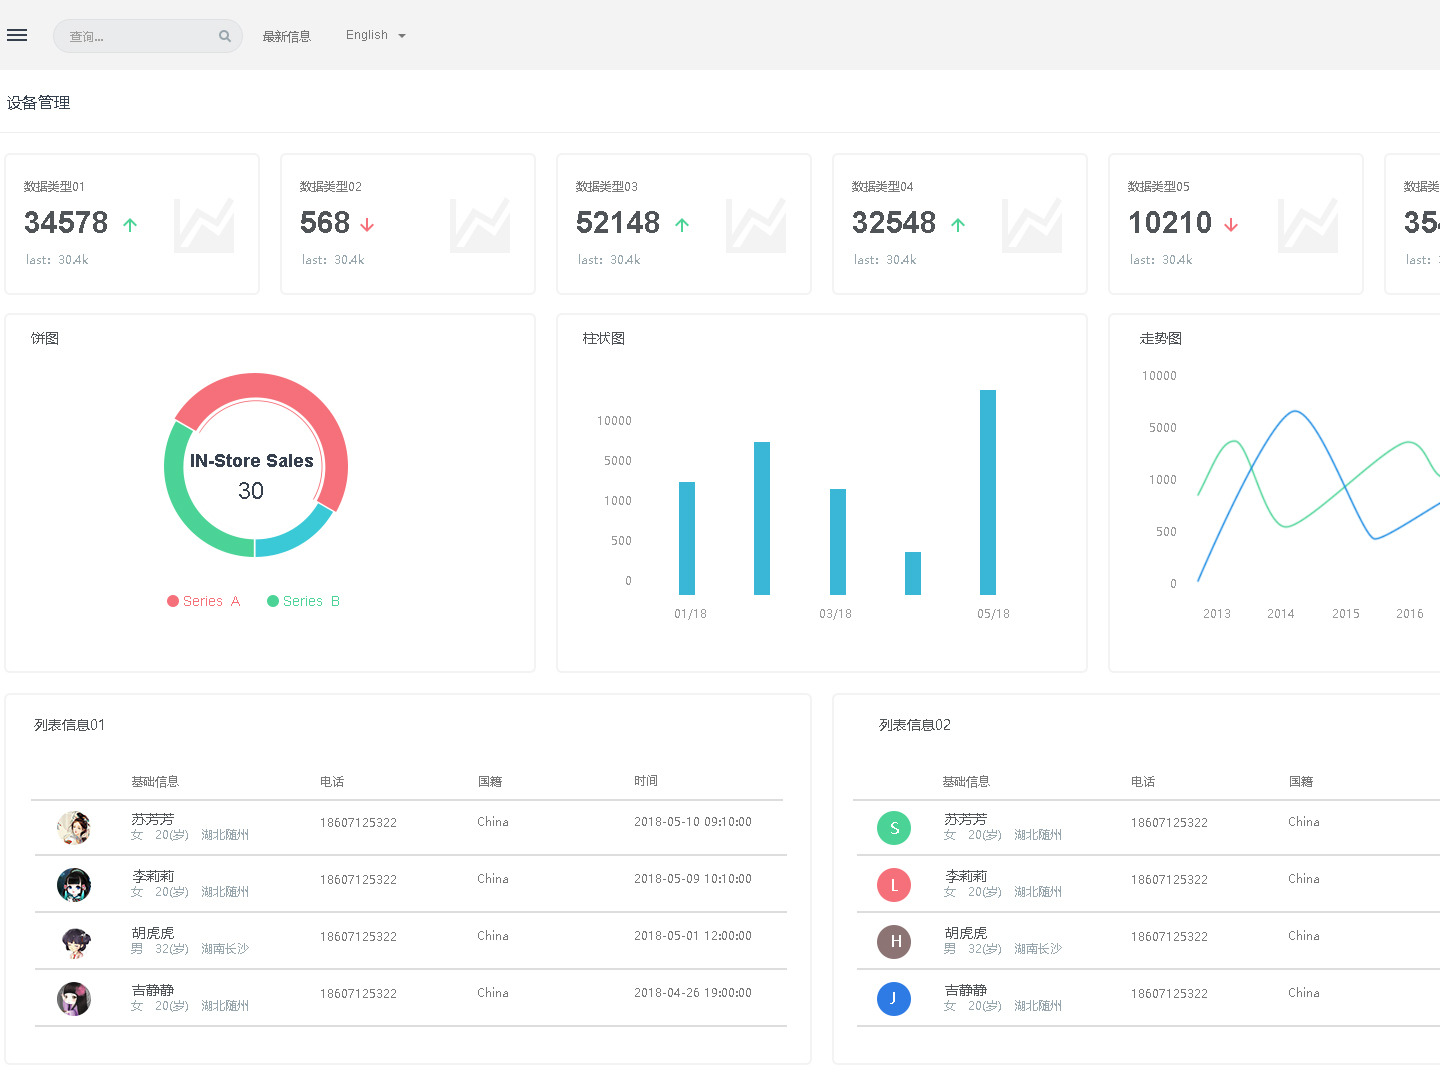The height and width of the screenshot is (1080, 1440).
Task: Click 电话 column header in 列表信息01
Action: tap(332, 782)
